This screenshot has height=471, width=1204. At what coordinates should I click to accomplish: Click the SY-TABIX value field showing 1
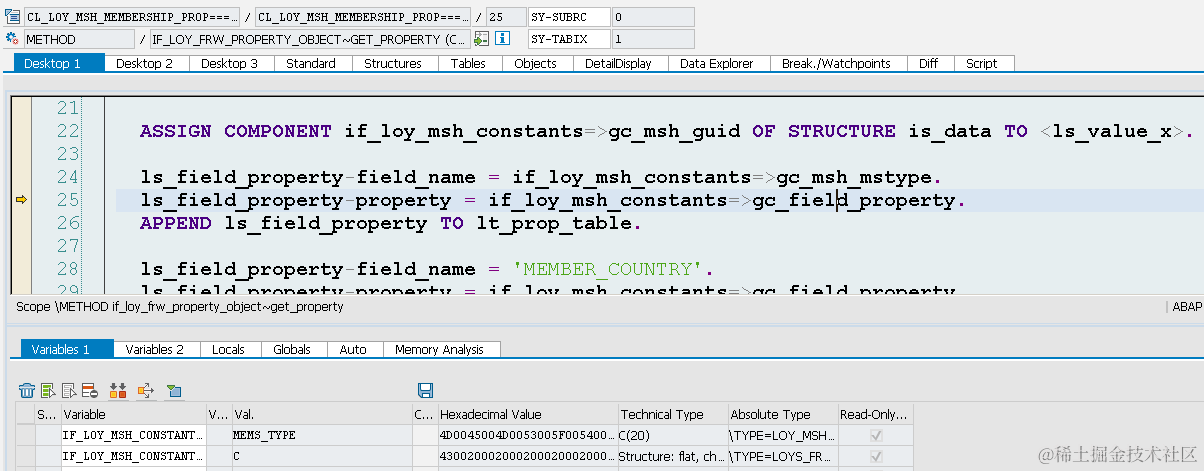(652, 39)
